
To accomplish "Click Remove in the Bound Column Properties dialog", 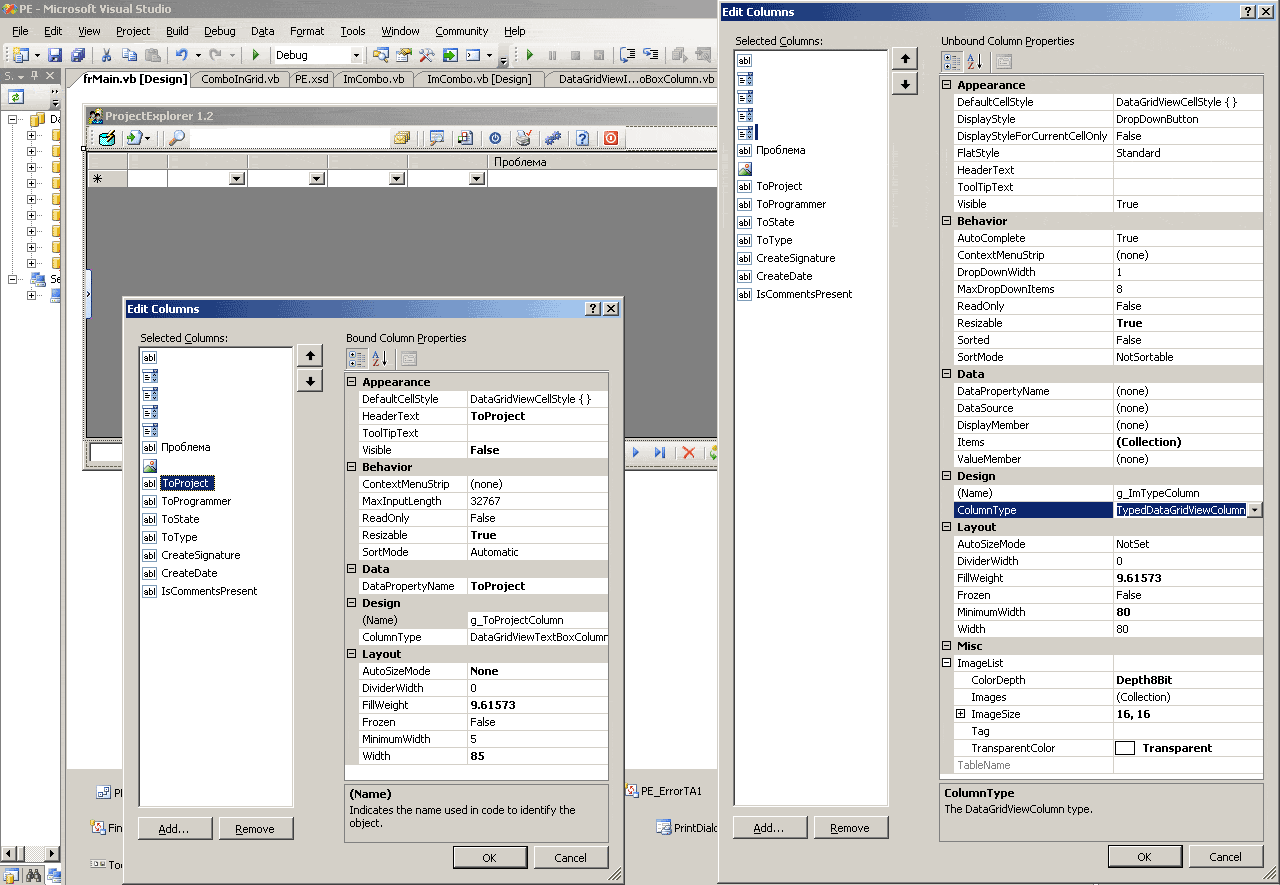I will [x=255, y=828].
